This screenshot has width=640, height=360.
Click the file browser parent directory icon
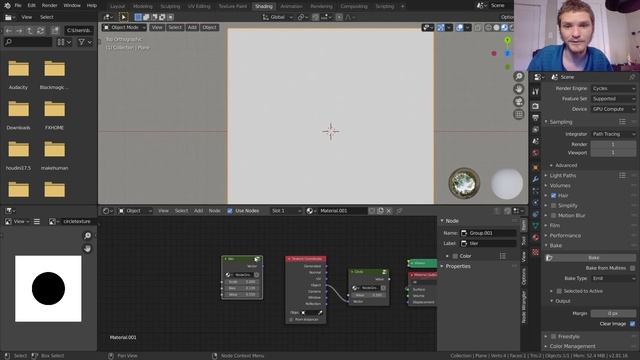point(29,31)
